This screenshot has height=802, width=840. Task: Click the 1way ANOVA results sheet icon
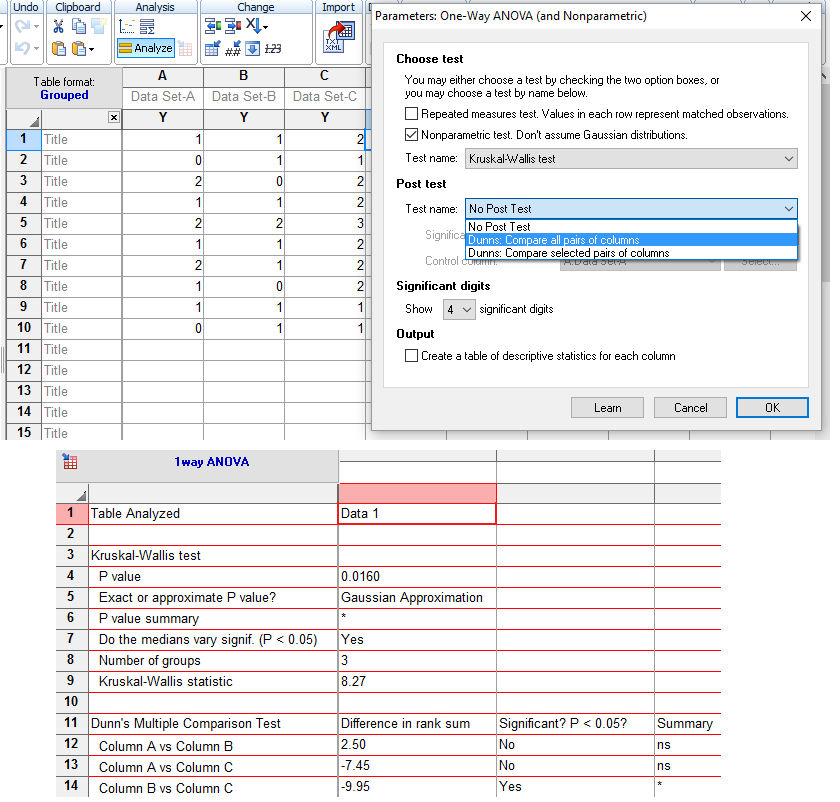(70, 461)
